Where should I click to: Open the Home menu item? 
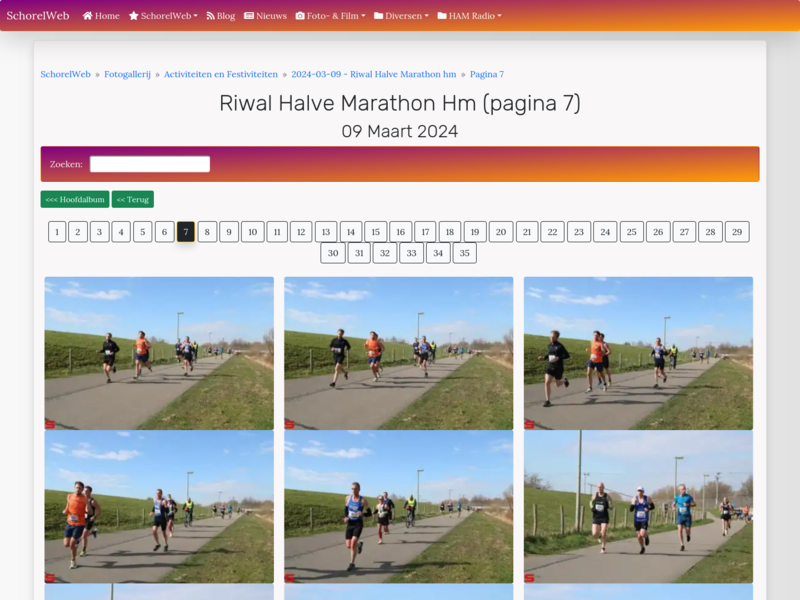click(x=101, y=16)
